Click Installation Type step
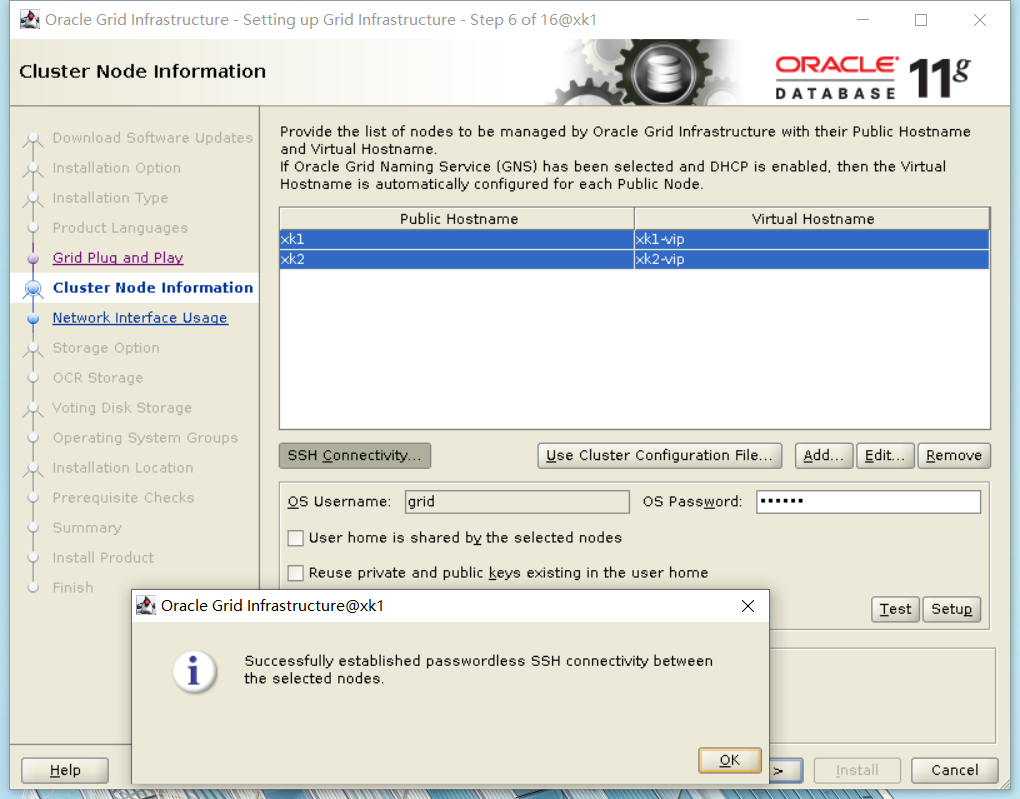Viewport: 1020px width, 799px height. point(110,198)
